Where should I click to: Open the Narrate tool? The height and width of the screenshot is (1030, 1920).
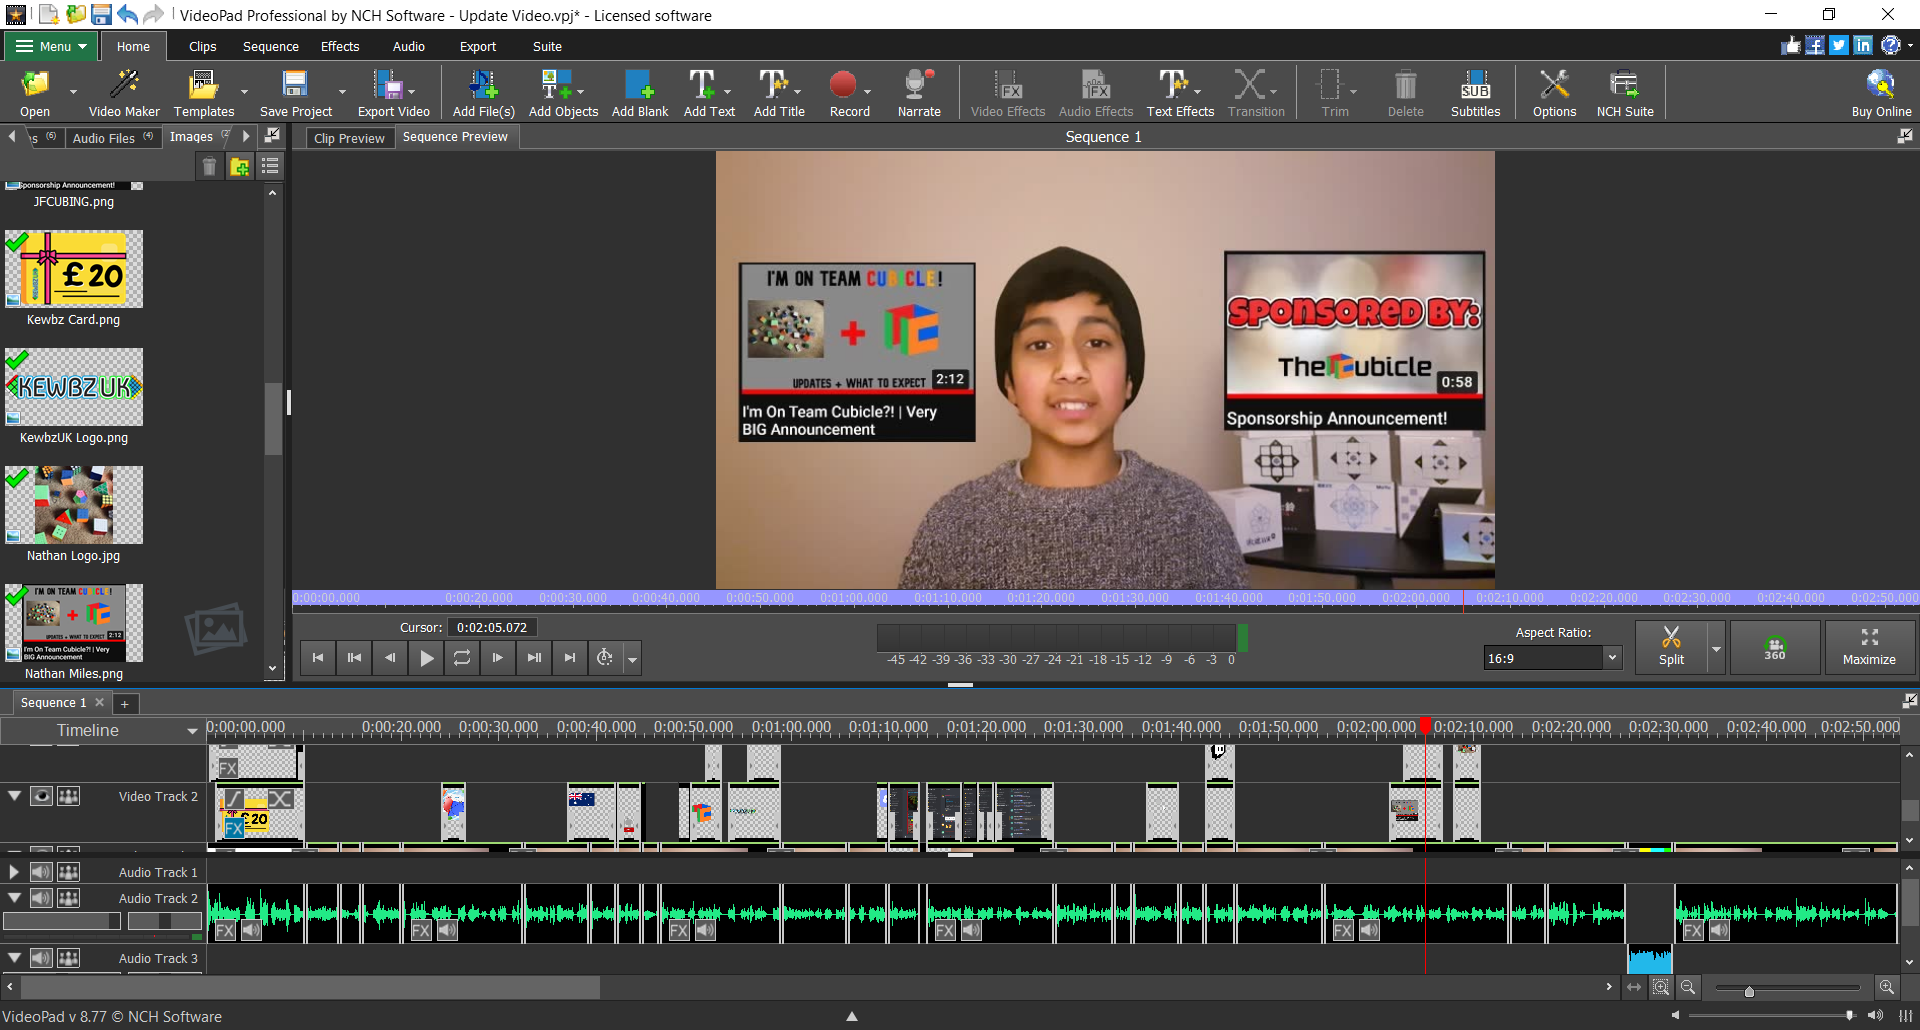coord(919,93)
